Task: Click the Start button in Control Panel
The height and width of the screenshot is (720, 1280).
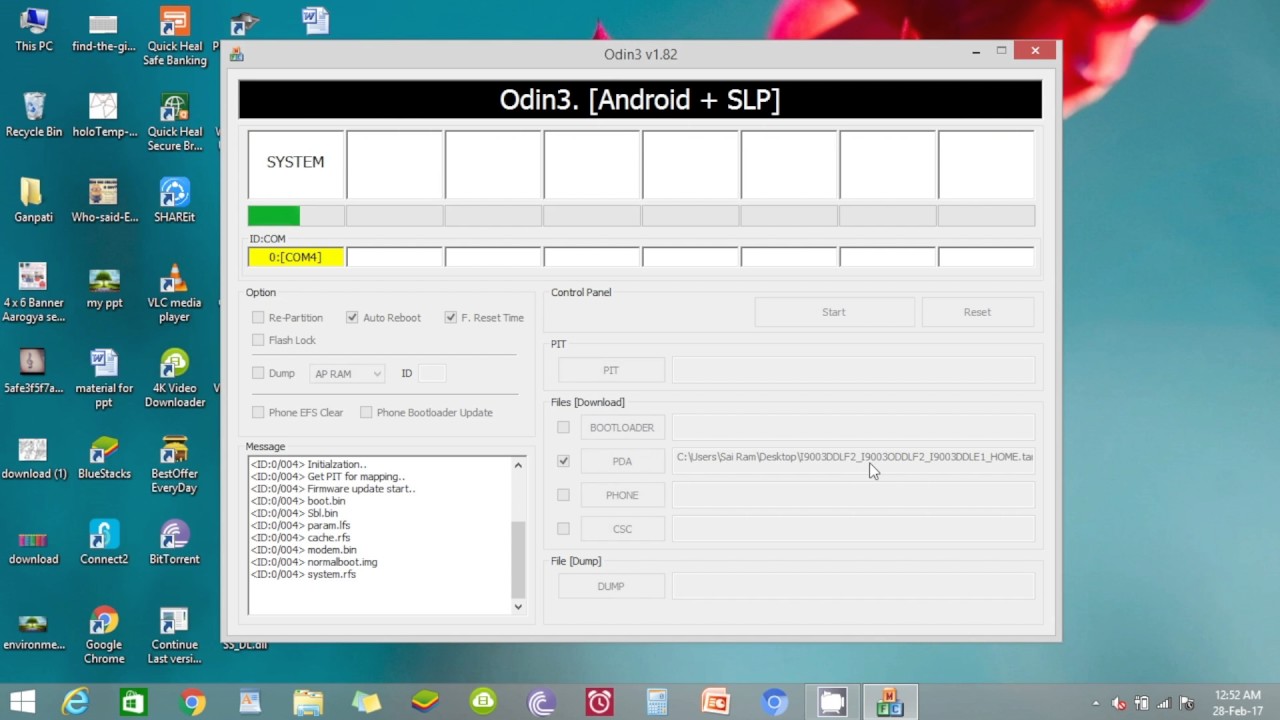Action: [834, 312]
